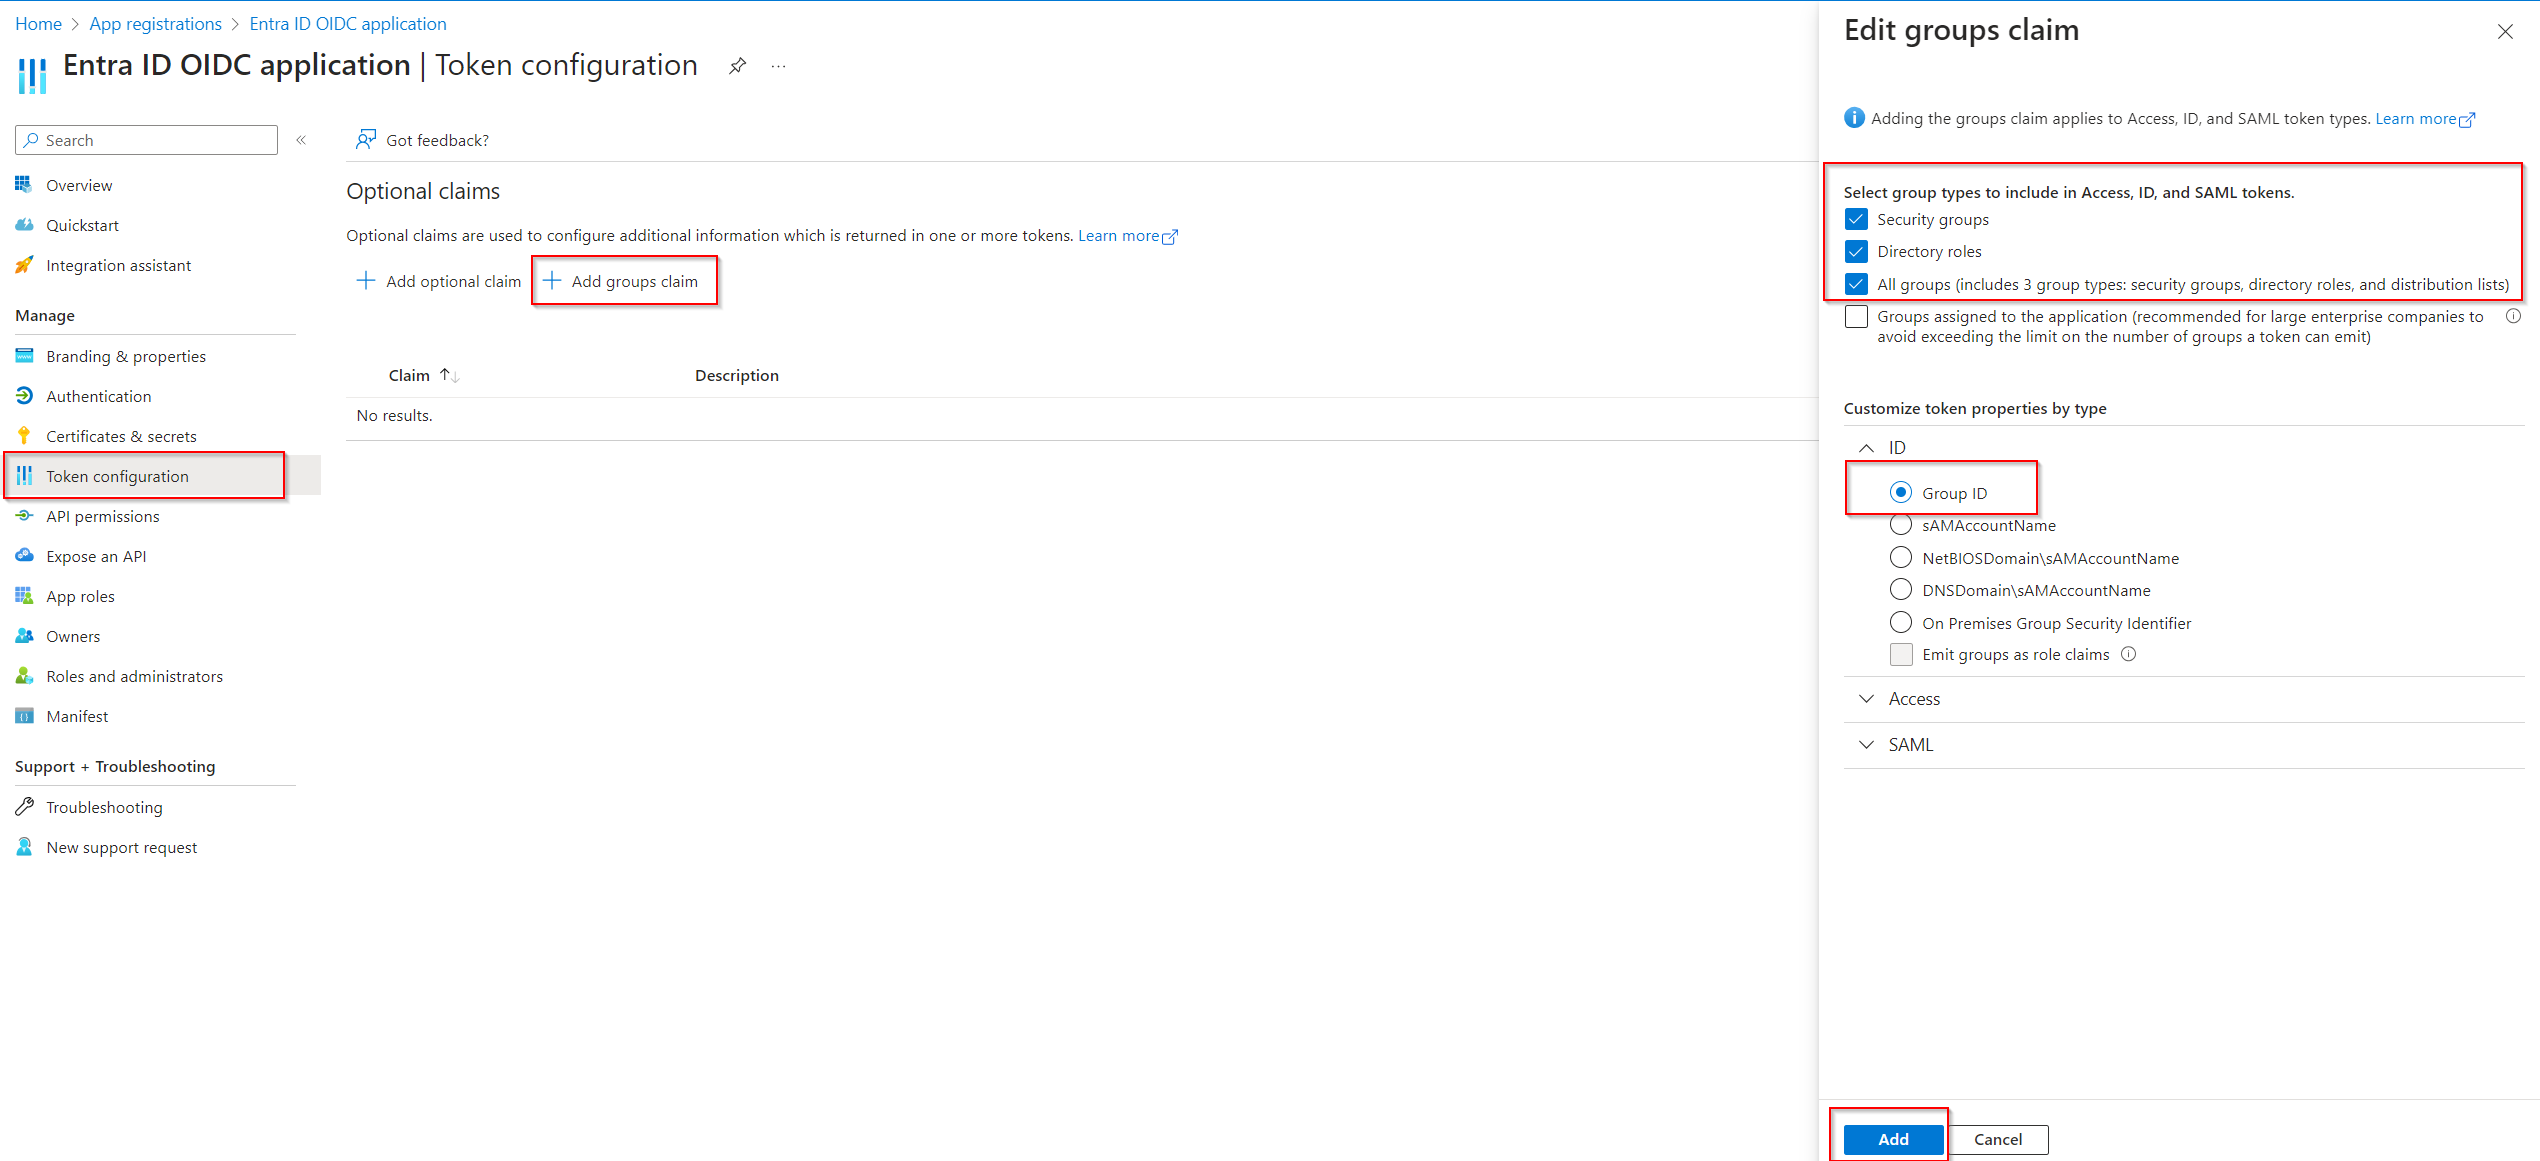
Task: Click the sidebar Search input field
Action: coord(155,140)
